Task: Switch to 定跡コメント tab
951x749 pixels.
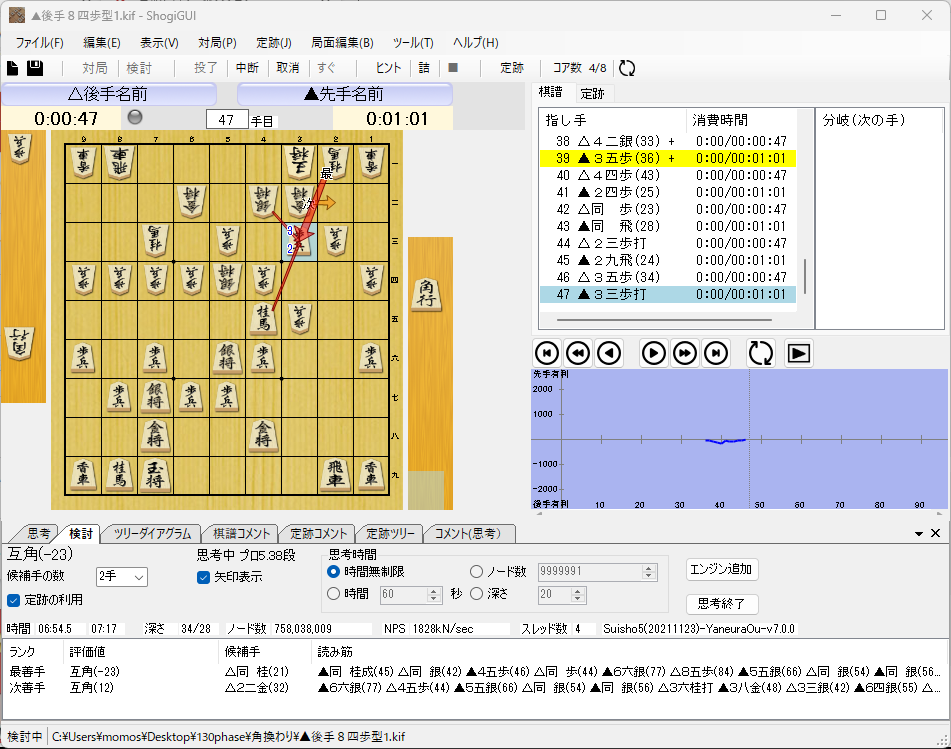Action: [x=318, y=534]
